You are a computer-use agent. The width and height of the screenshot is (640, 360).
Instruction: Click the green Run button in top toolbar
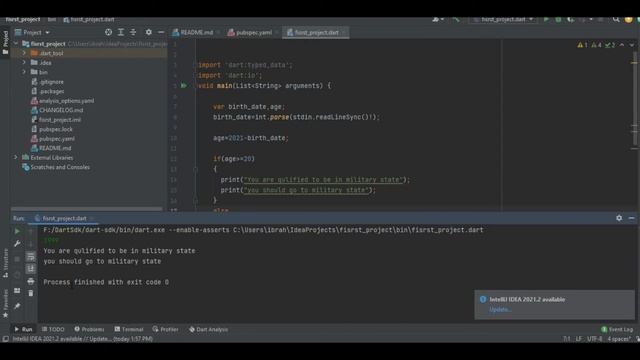546,19
